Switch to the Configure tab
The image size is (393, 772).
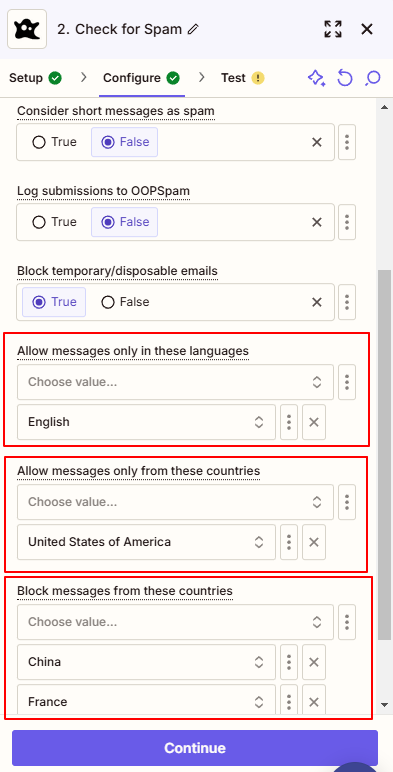(141, 78)
